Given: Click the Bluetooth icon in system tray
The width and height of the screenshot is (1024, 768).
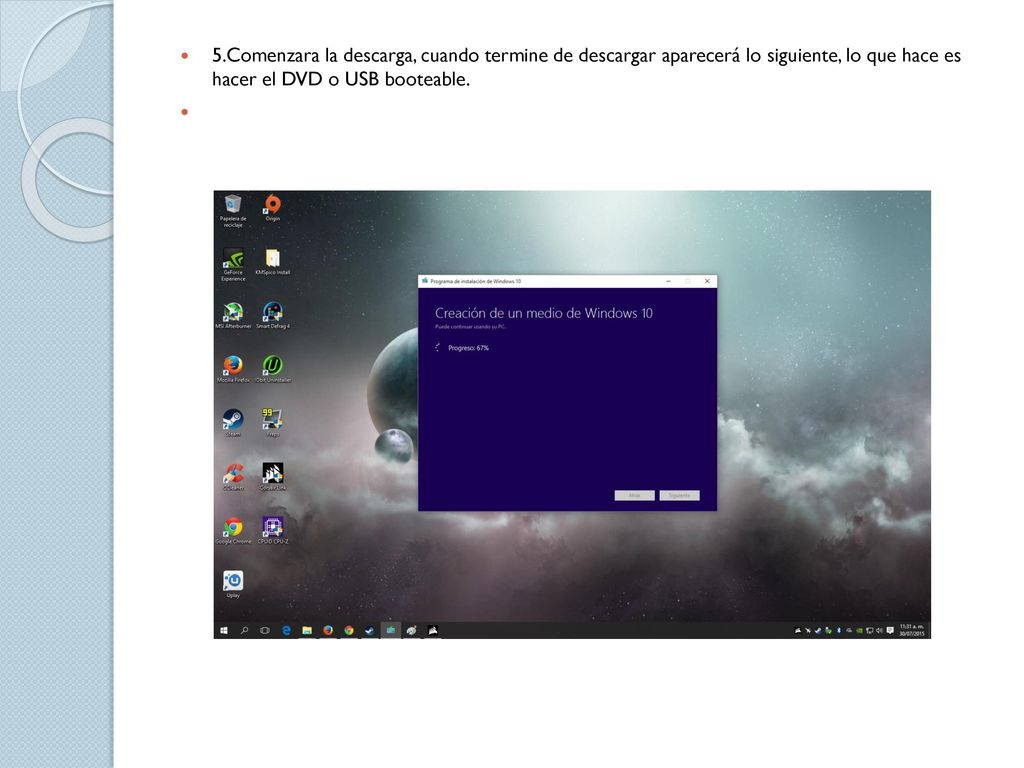Looking at the screenshot, I should click(x=839, y=630).
